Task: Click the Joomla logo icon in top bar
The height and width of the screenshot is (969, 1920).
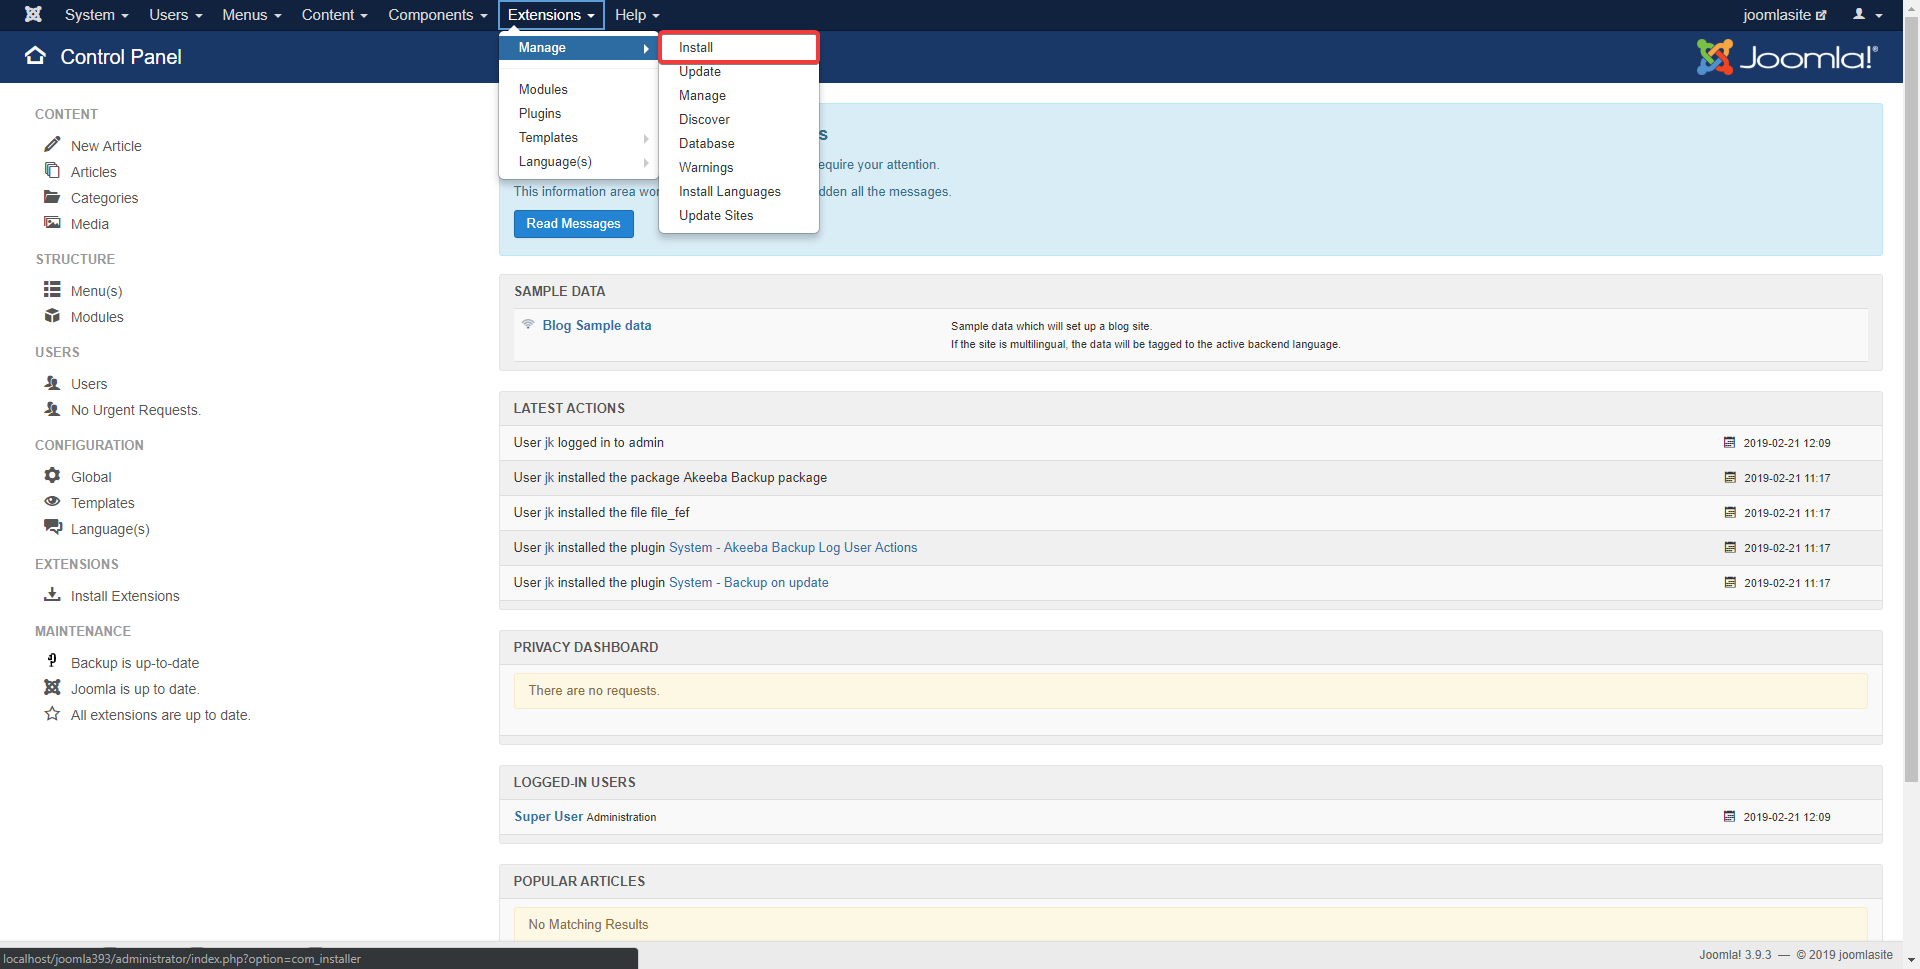Action: coord(33,15)
